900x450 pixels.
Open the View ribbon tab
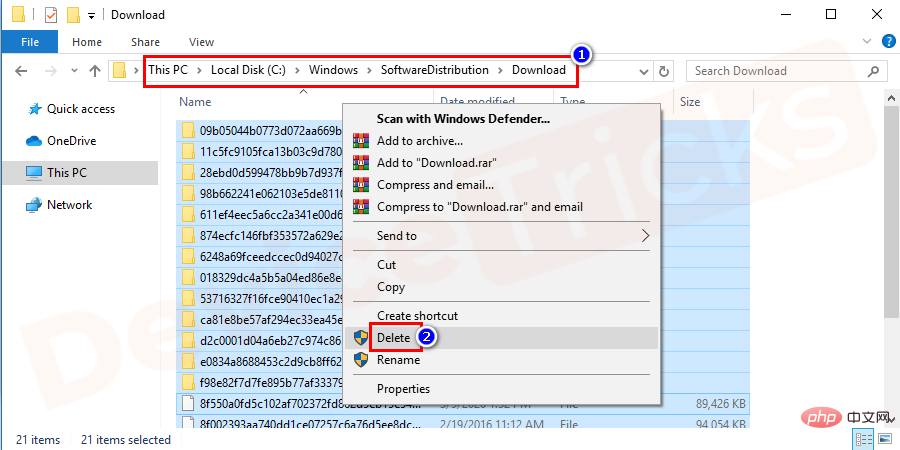(201, 42)
